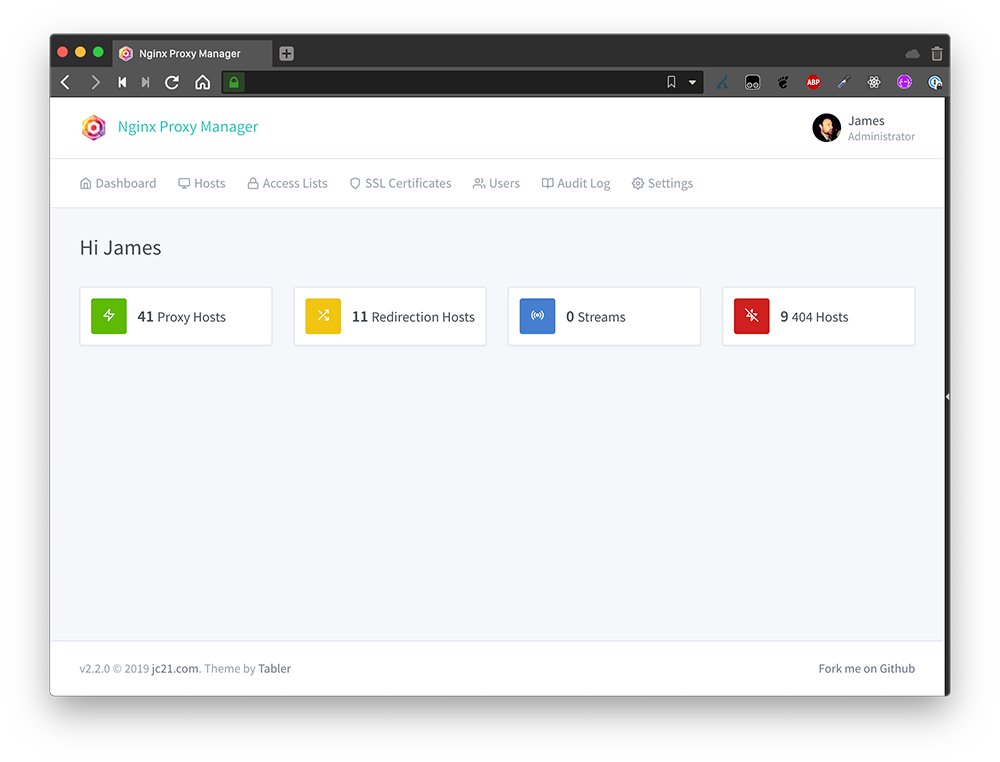Open the Users menu item
Image resolution: width=1000 pixels, height=762 pixels.
point(496,184)
